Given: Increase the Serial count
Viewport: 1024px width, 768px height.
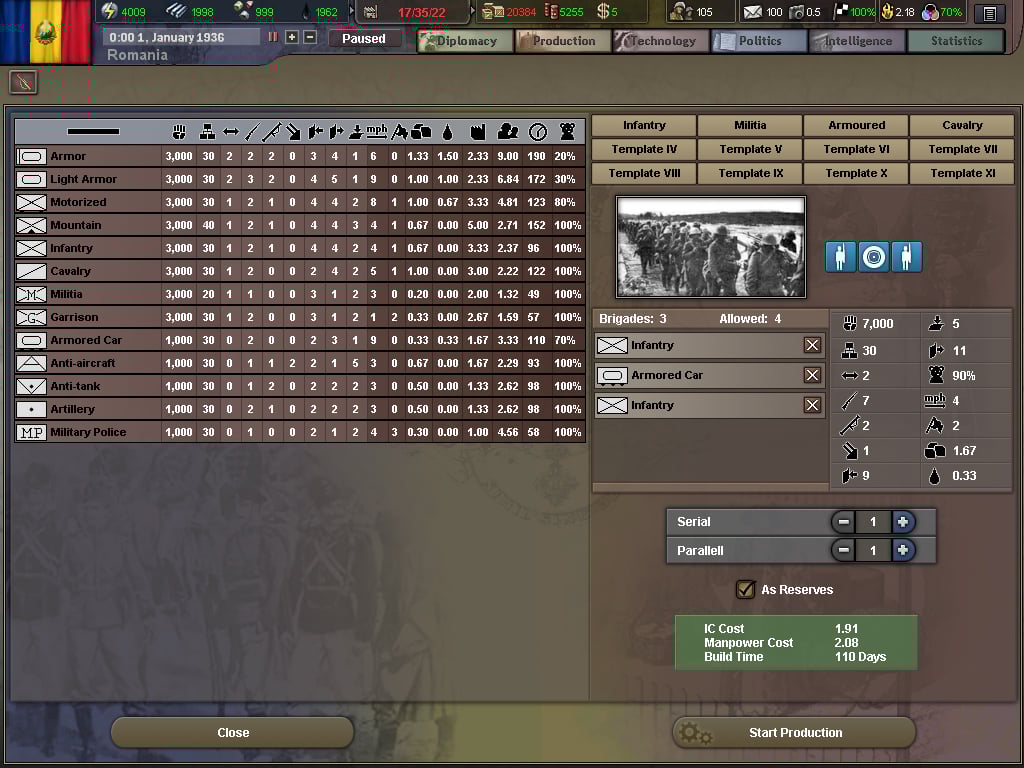Looking at the screenshot, I should (x=903, y=522).
